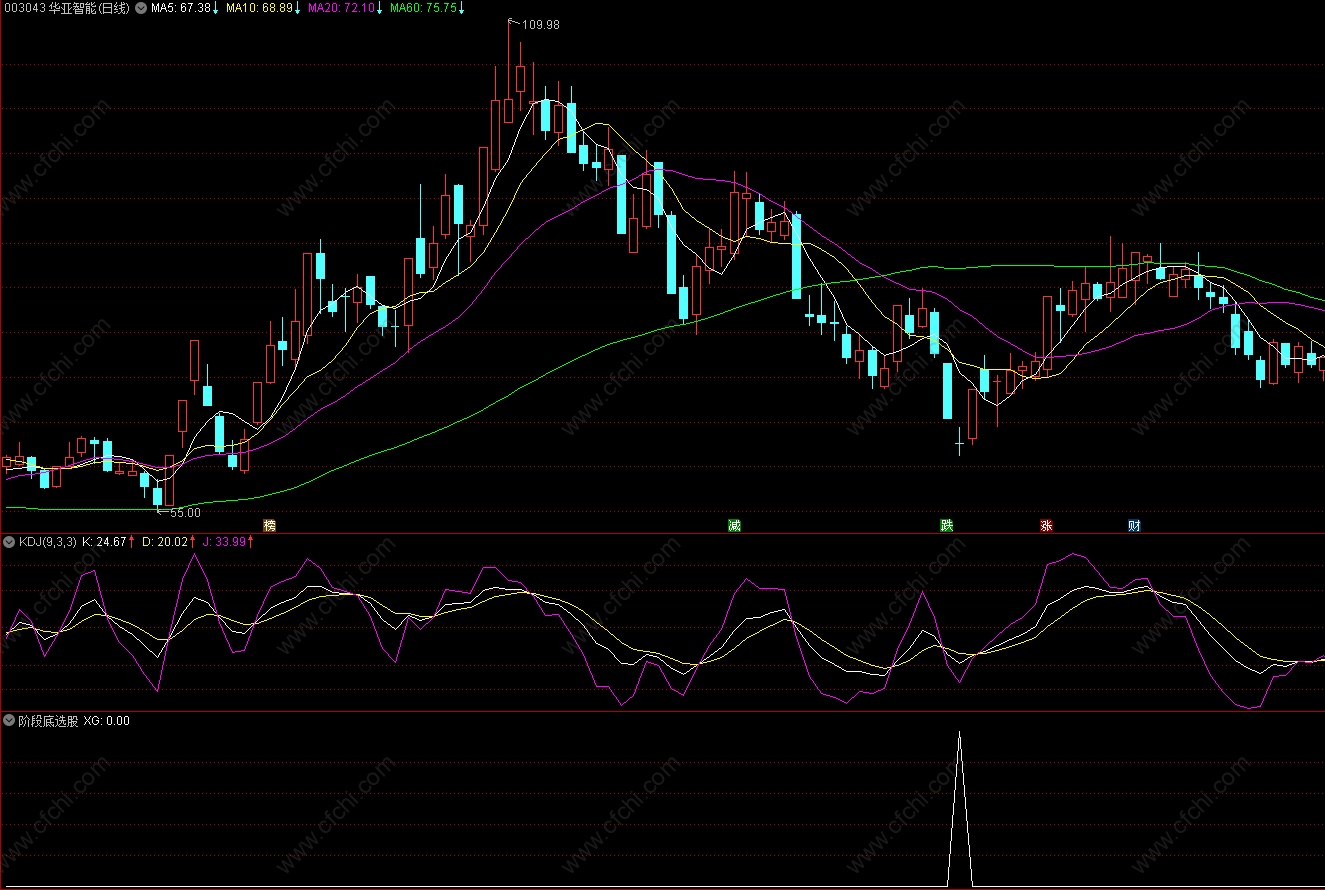Viewport: 1325px width, 890px height.
Task: Click the orange 榜 event marker
Action: point(268,525)
